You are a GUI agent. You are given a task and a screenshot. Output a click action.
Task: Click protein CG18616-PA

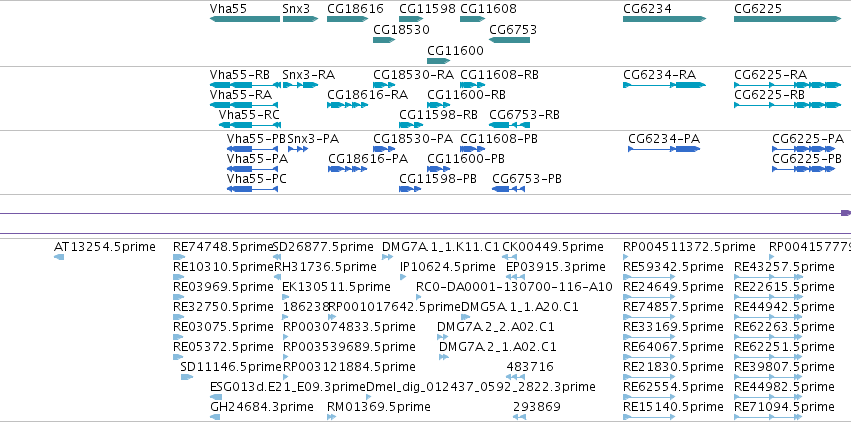pyautogui.click(x=348, y=169)
